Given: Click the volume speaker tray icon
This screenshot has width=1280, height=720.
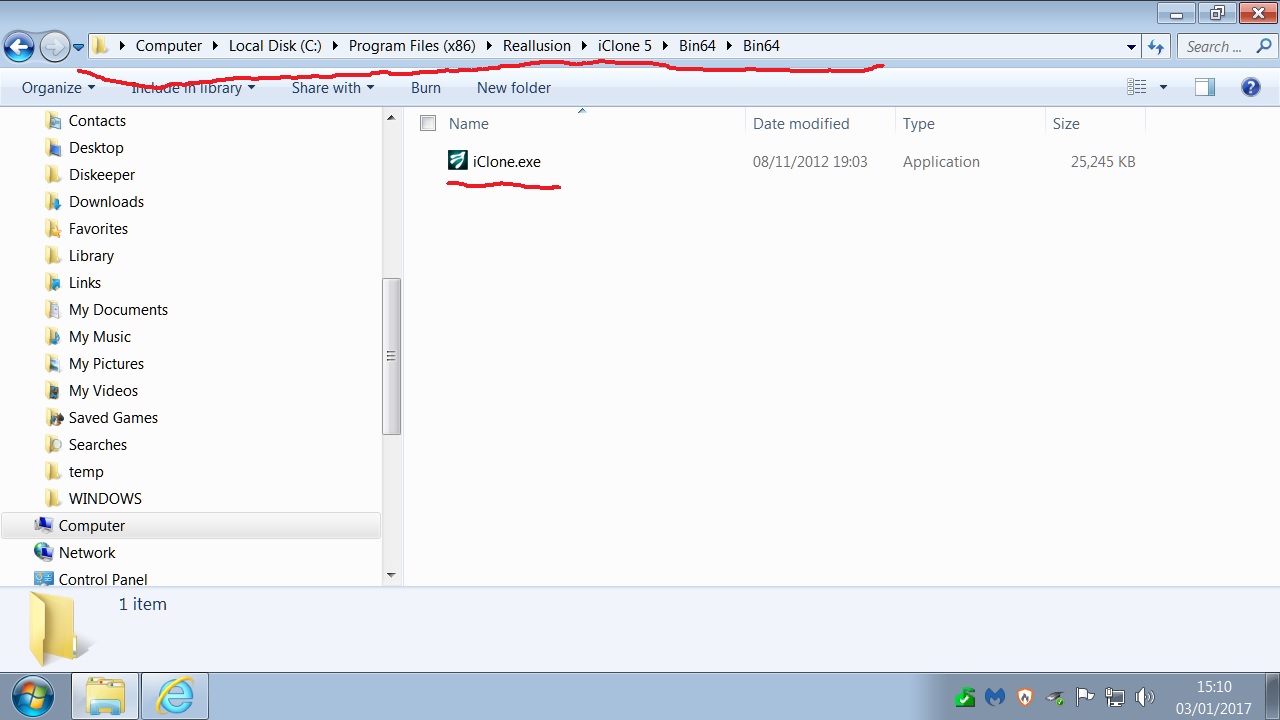Looking at the screenshot, I should 1145,697.
